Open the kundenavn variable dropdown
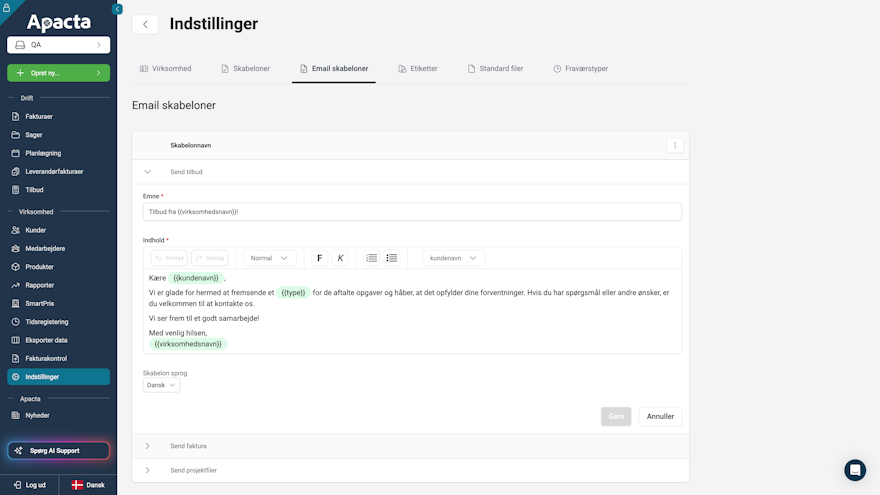 pos(453,258)
